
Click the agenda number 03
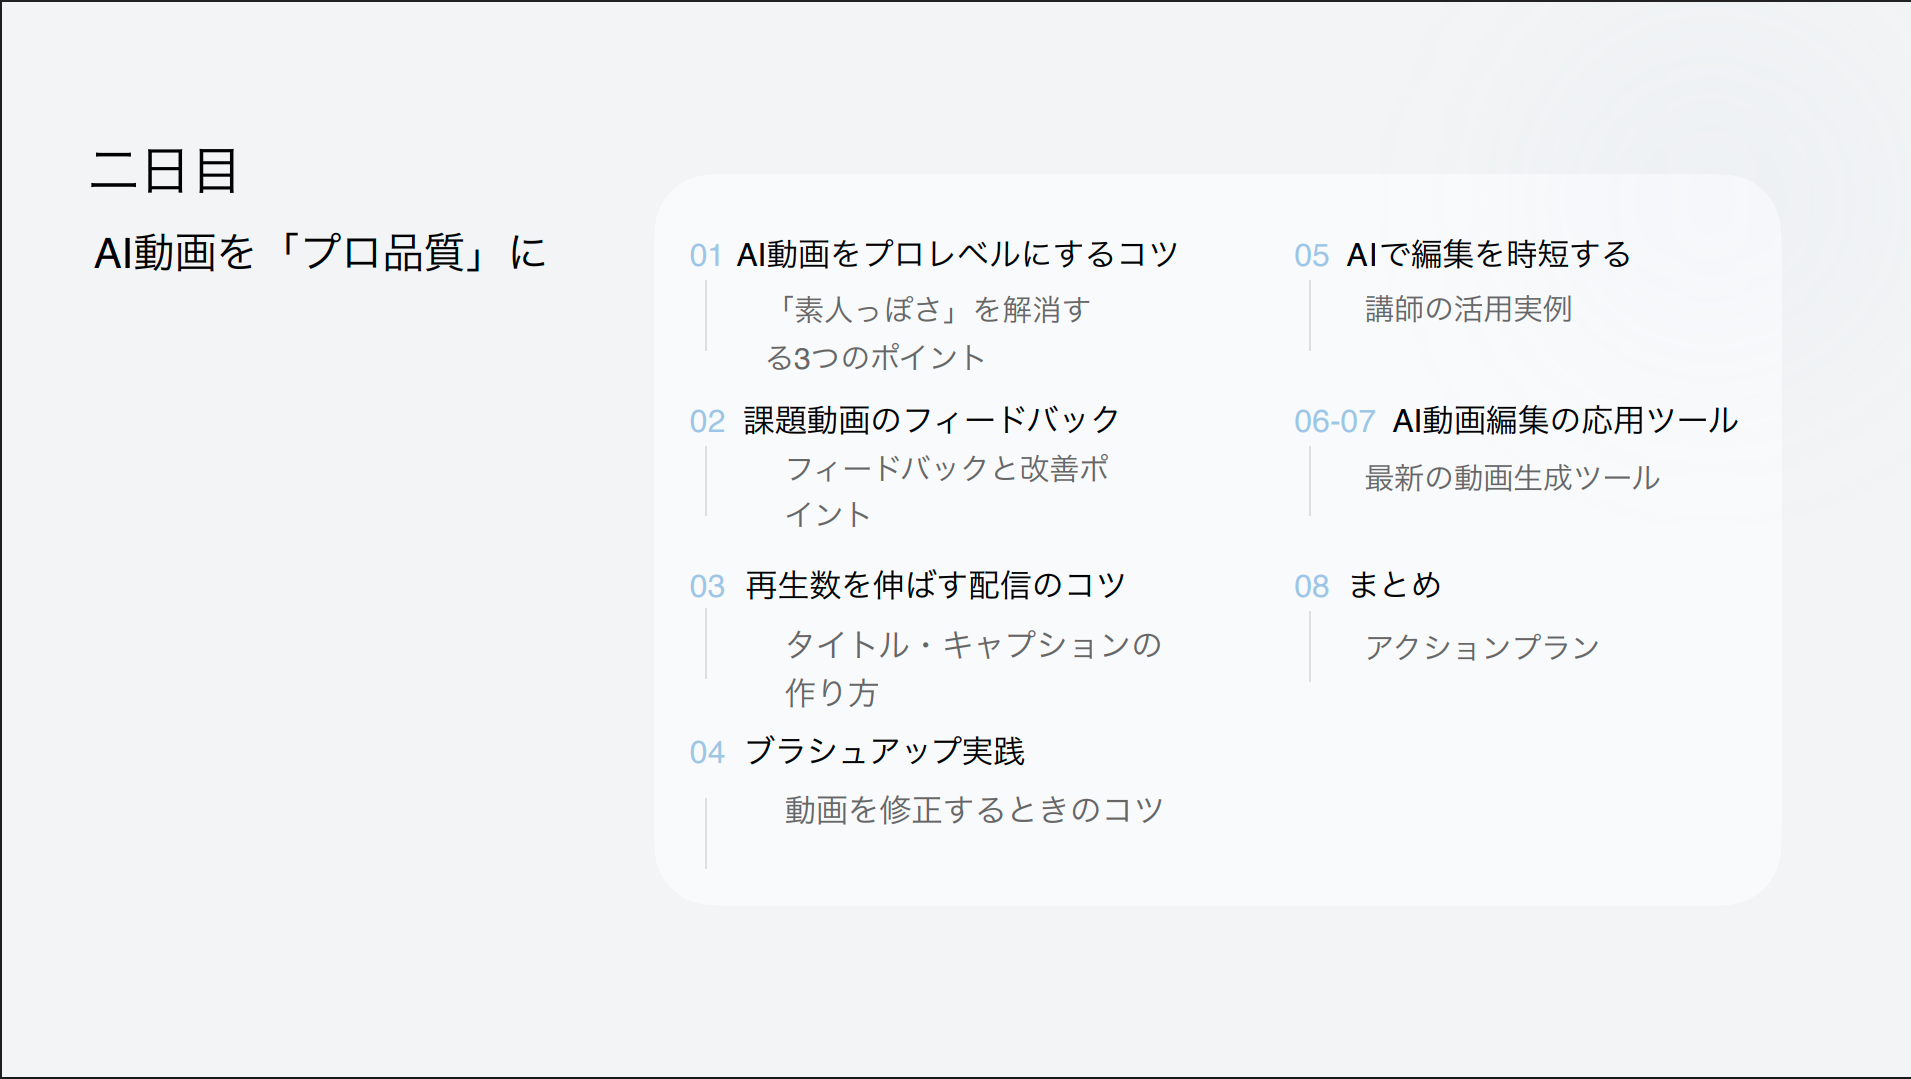pos(707,586)
